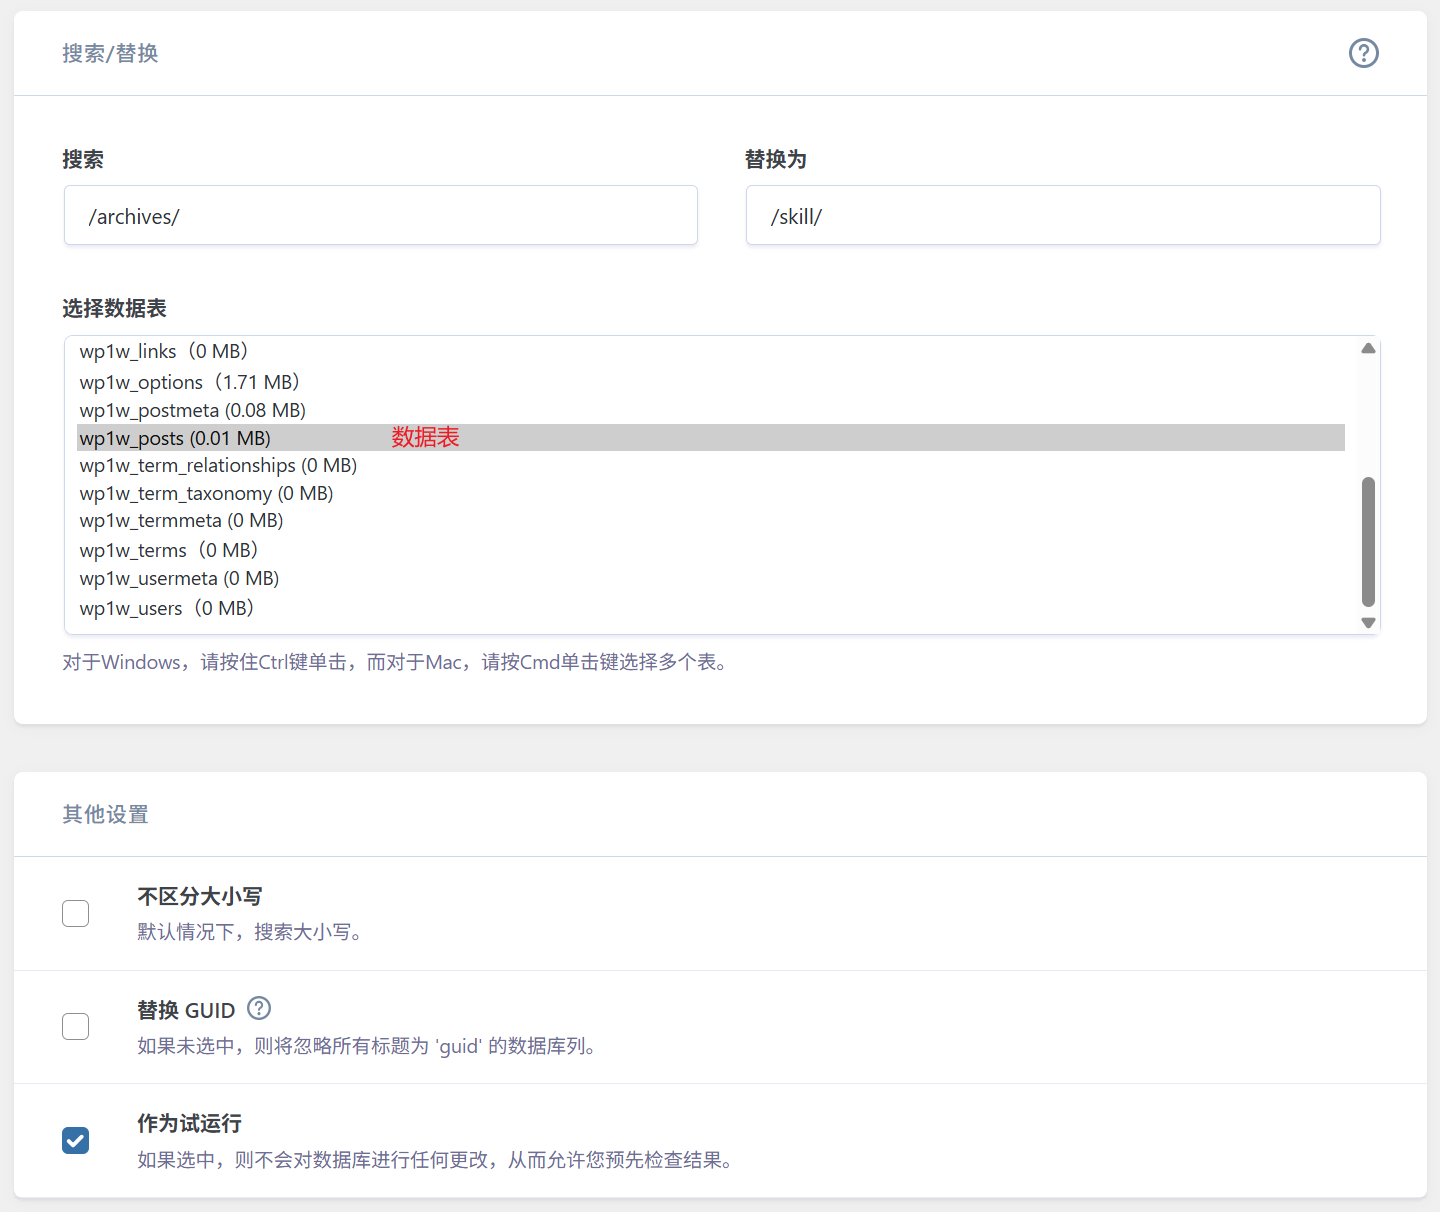This screenshot has width=1440, height=1212.
Task: Pick the wp1w_terms table
Action: (x=169, y=551)
